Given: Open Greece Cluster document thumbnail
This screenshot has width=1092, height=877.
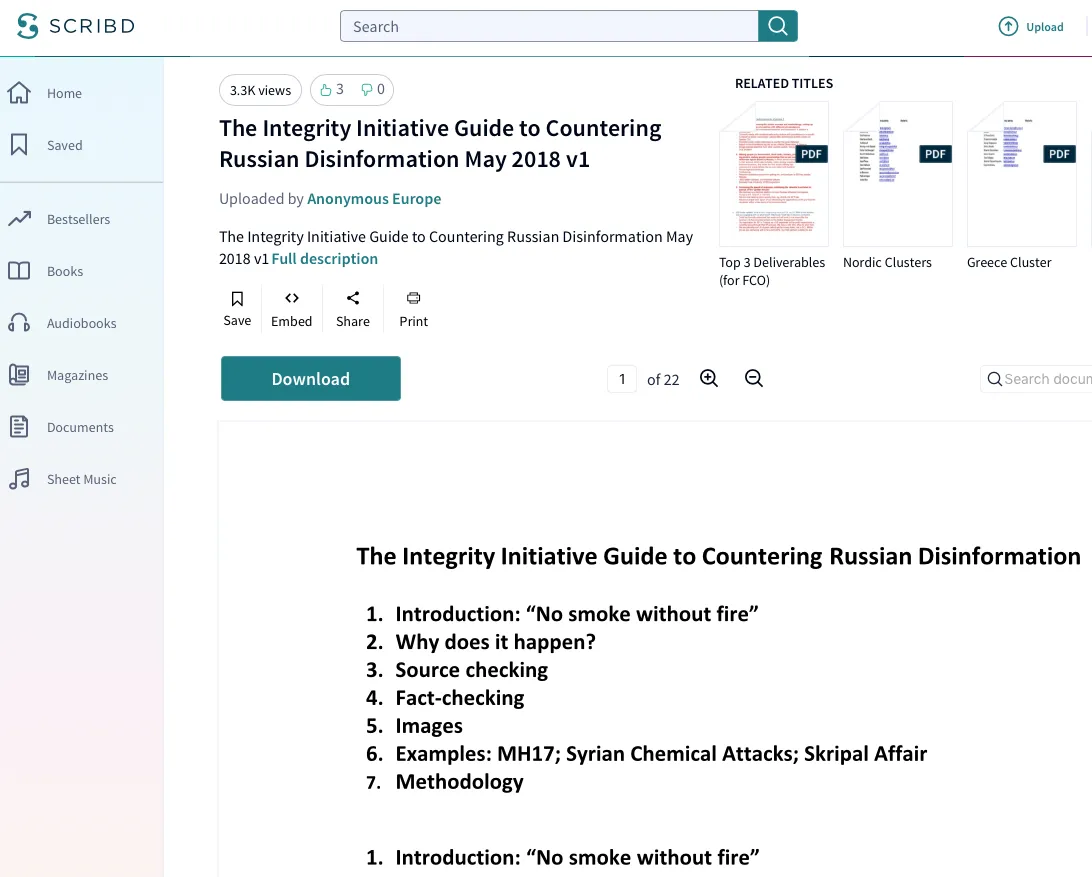Looking at the screenshot, I should pos(1022,174).
